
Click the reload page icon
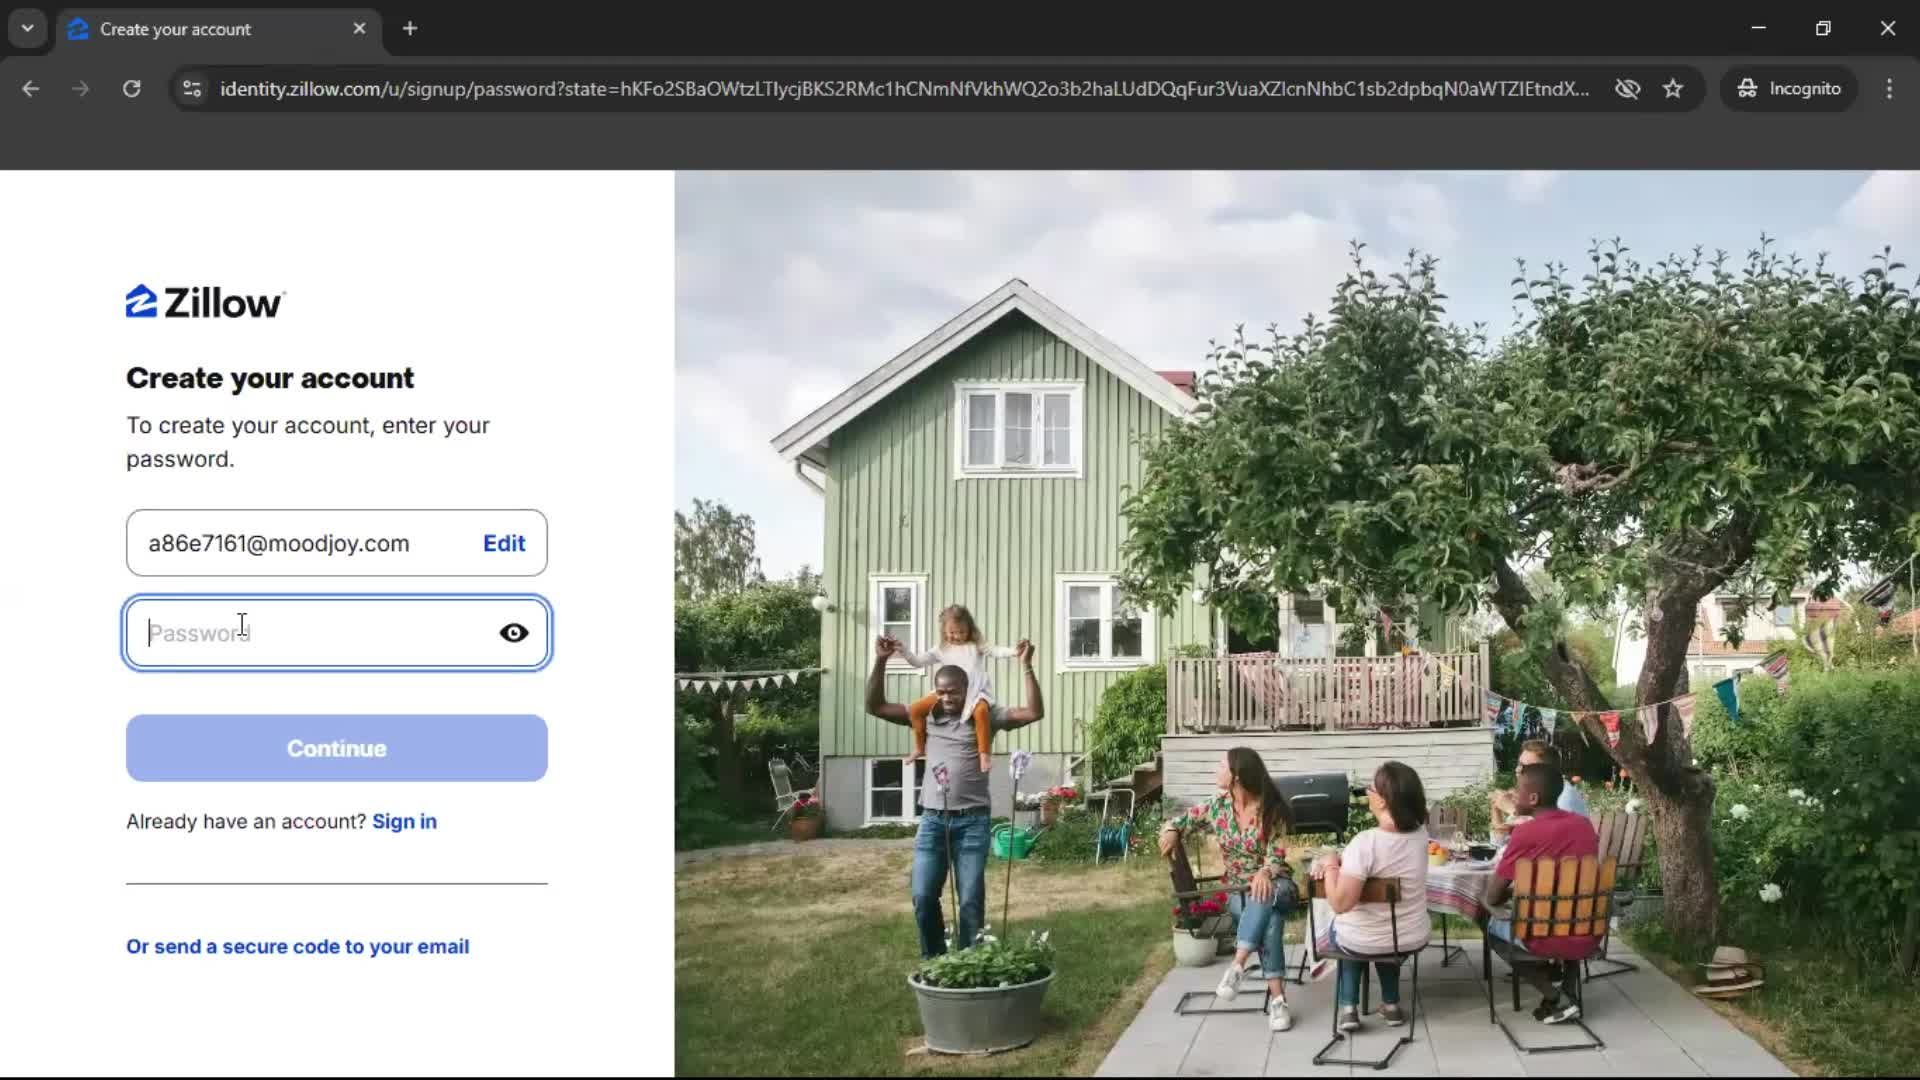(x=131, y=88)
